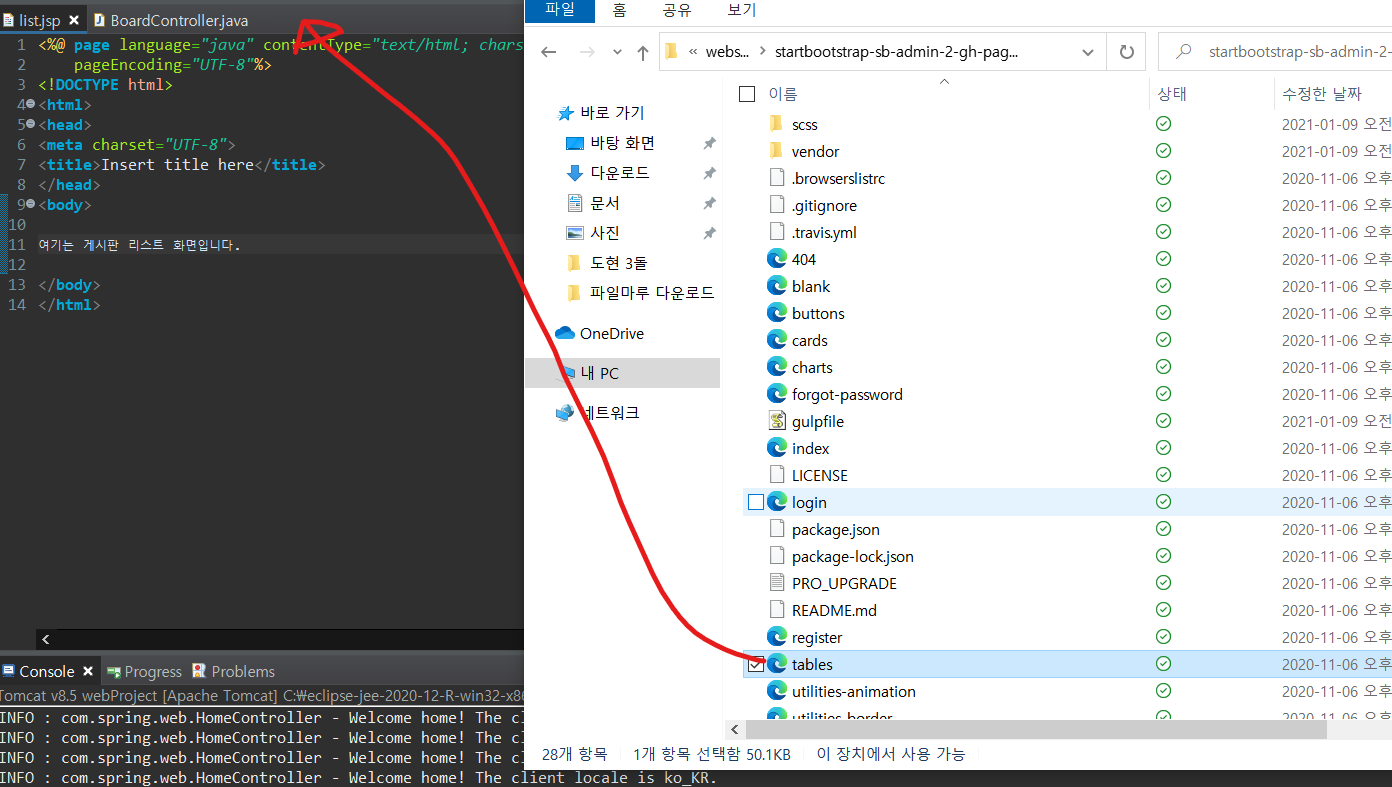Select the package.json file icon

click(x=776, y=529)
